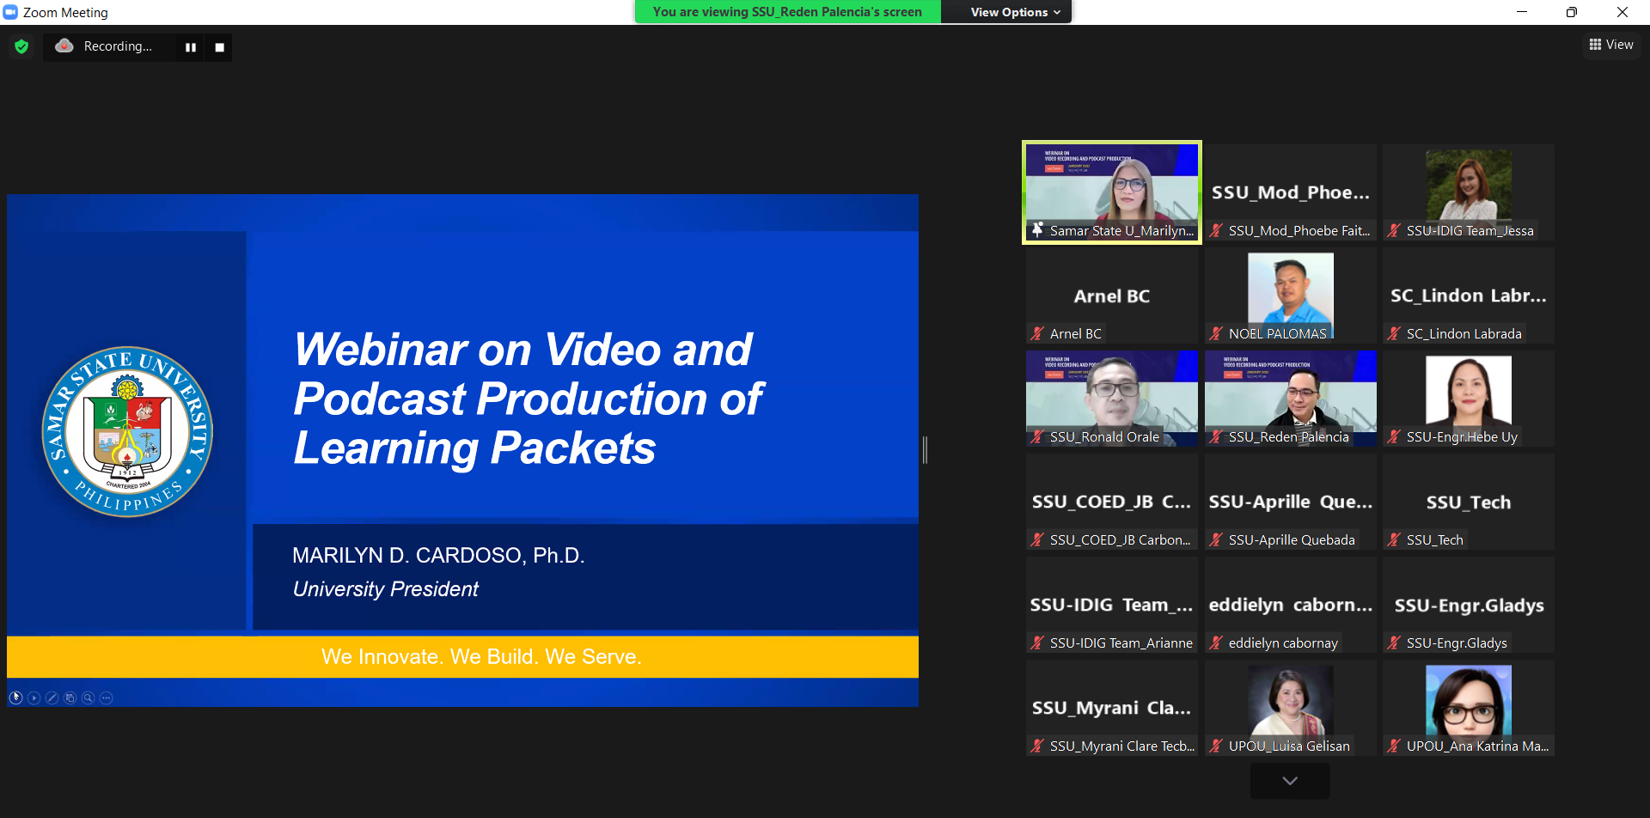Image resolution: width=1650 pixels, height=818 pixels.
Task: Click the green screen sharing notification banner
Action: 787,12
